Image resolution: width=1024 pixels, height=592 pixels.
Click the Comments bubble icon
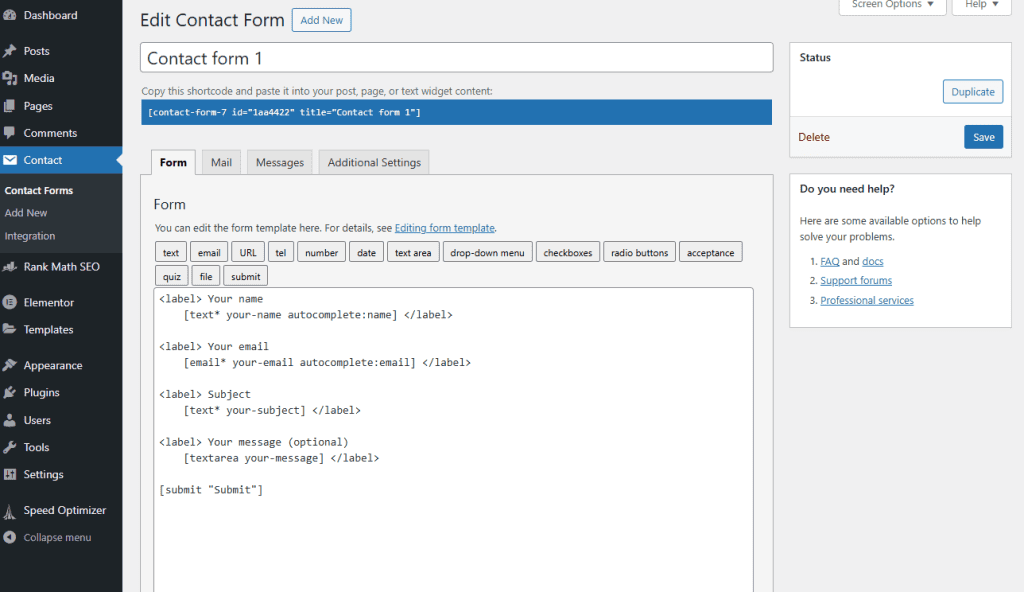click(x=10, y=133)
